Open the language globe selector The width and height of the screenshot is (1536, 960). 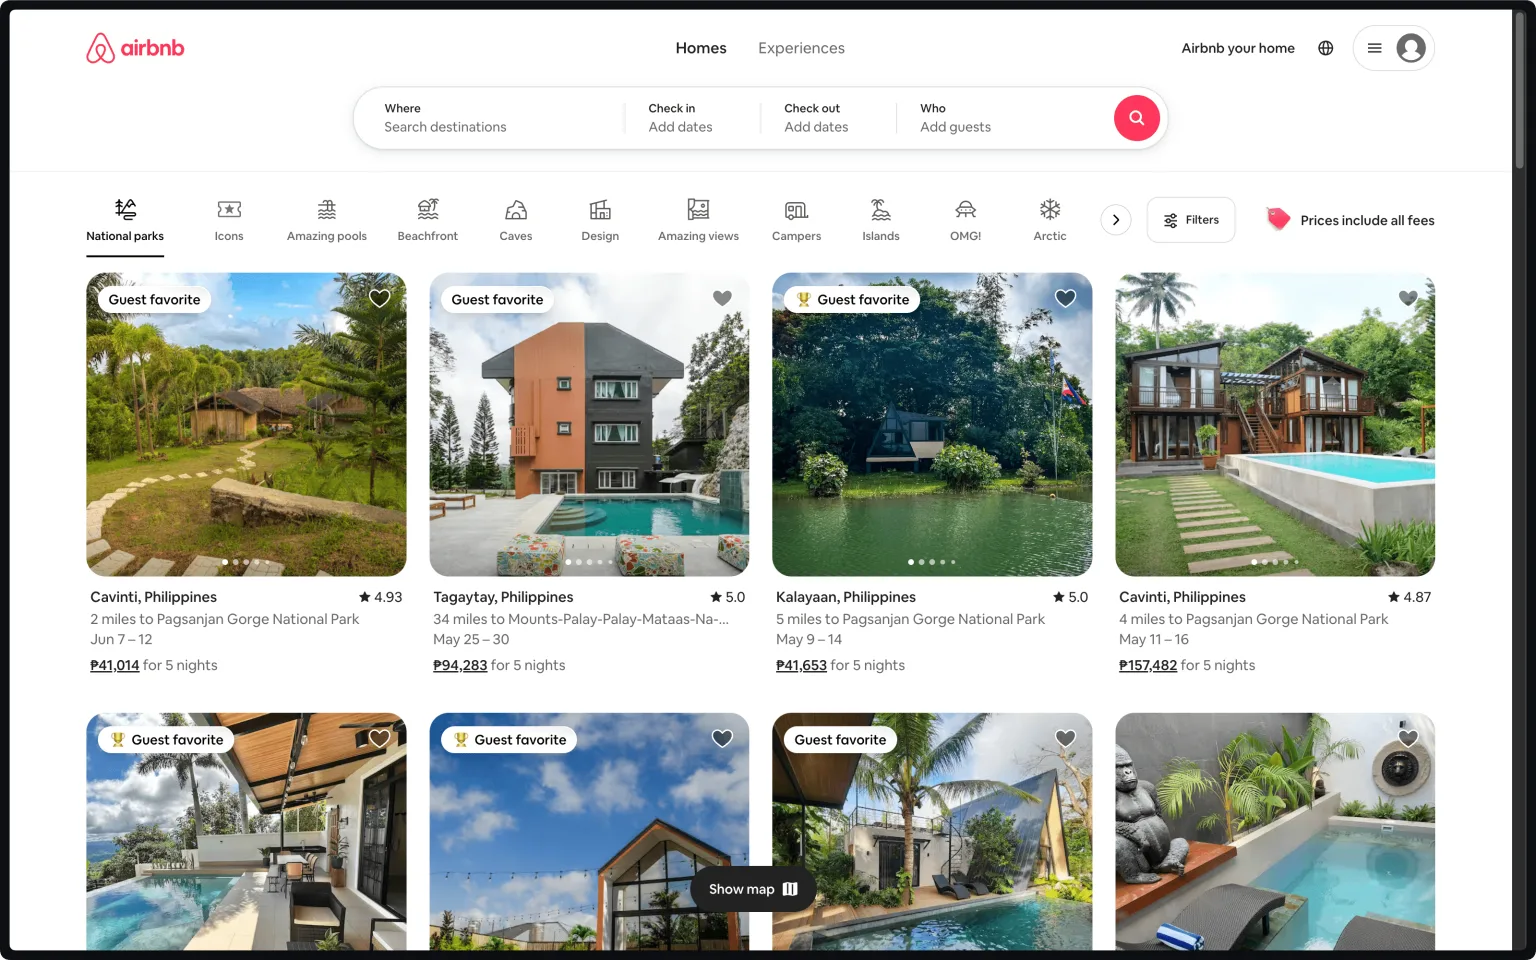[1325, 48]
